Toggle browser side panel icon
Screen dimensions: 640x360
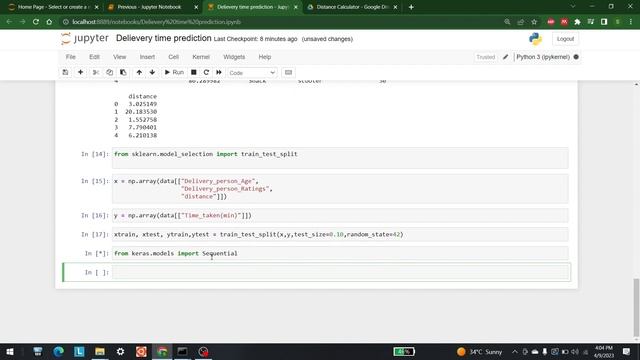tap(604, 22)
